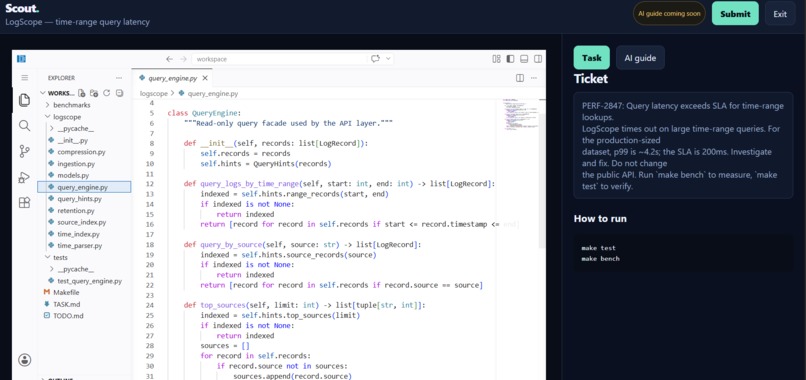Open the dropdown arrow beside chat icon
The height and width of the screenshot is (380, 806).
click(x=388, y=59)
